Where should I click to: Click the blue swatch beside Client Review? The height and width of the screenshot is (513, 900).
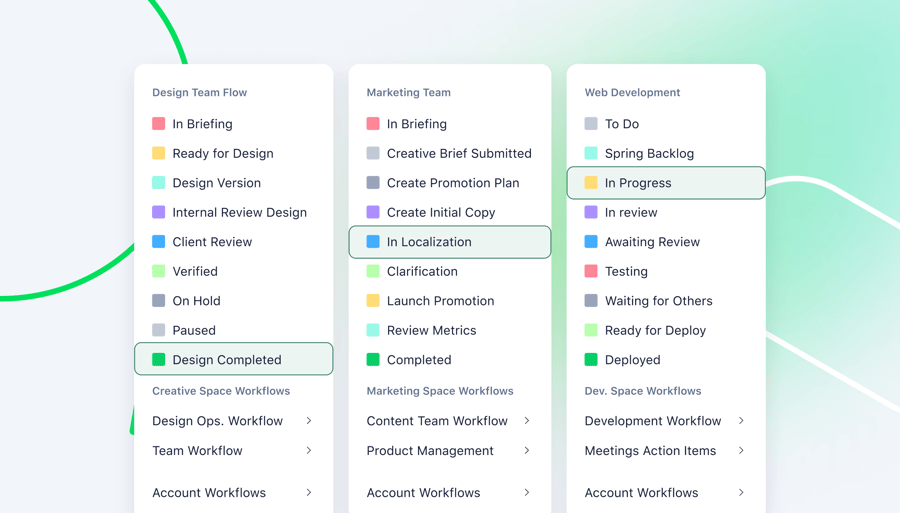pos(158,242)
